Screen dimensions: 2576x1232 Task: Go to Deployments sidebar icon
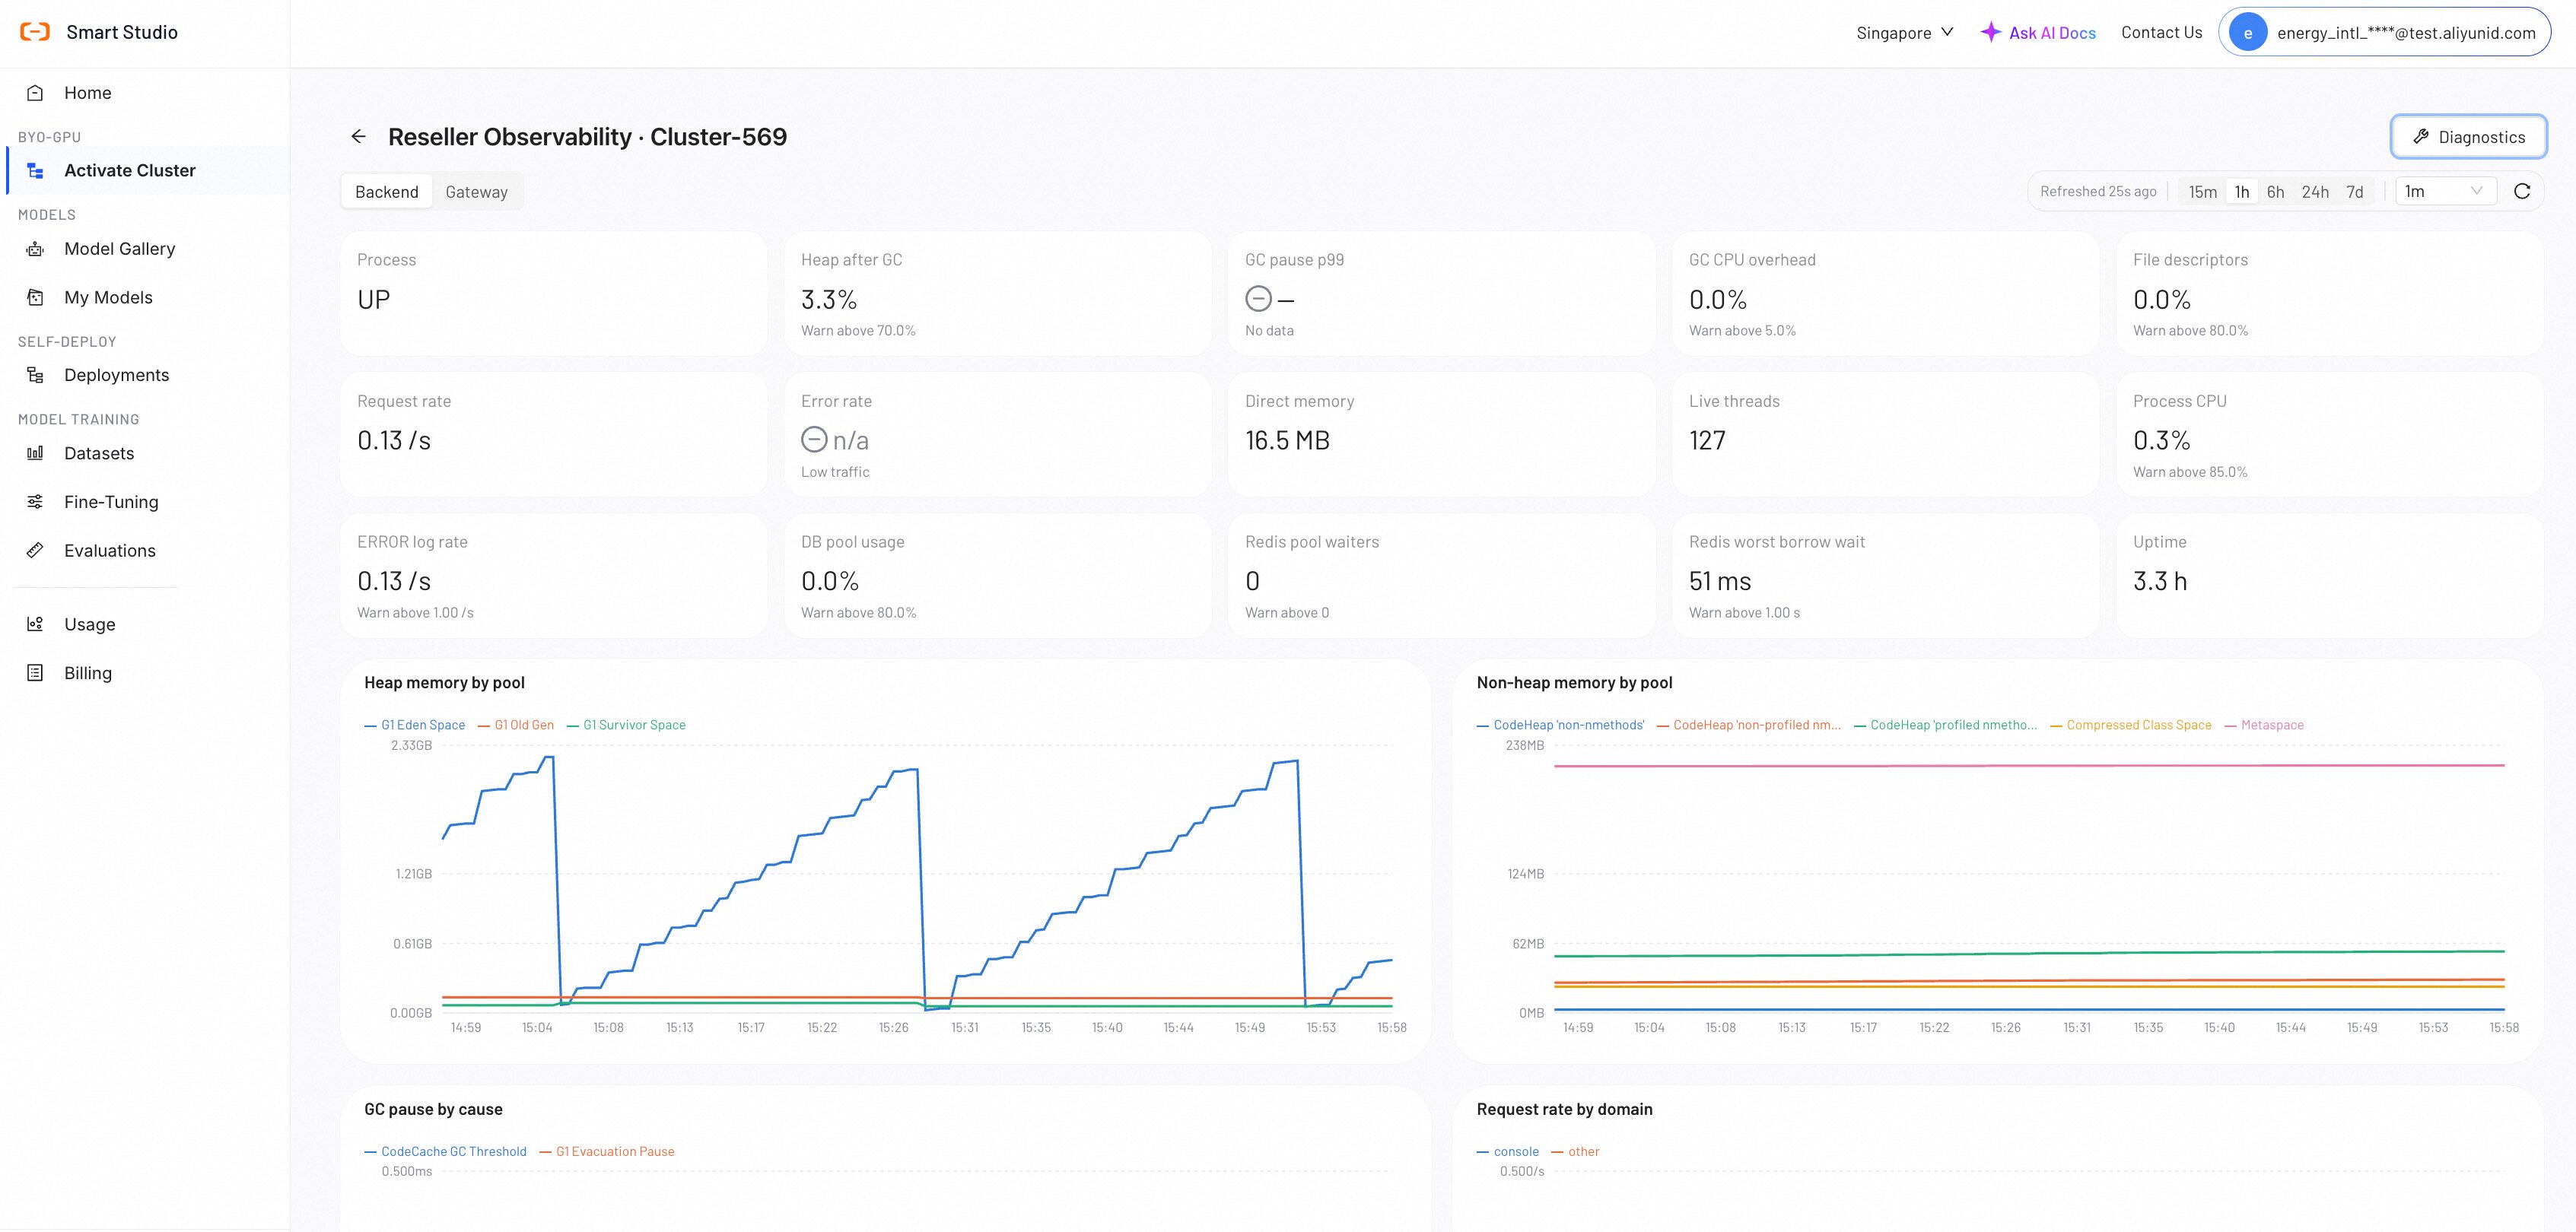coord(35,375)
